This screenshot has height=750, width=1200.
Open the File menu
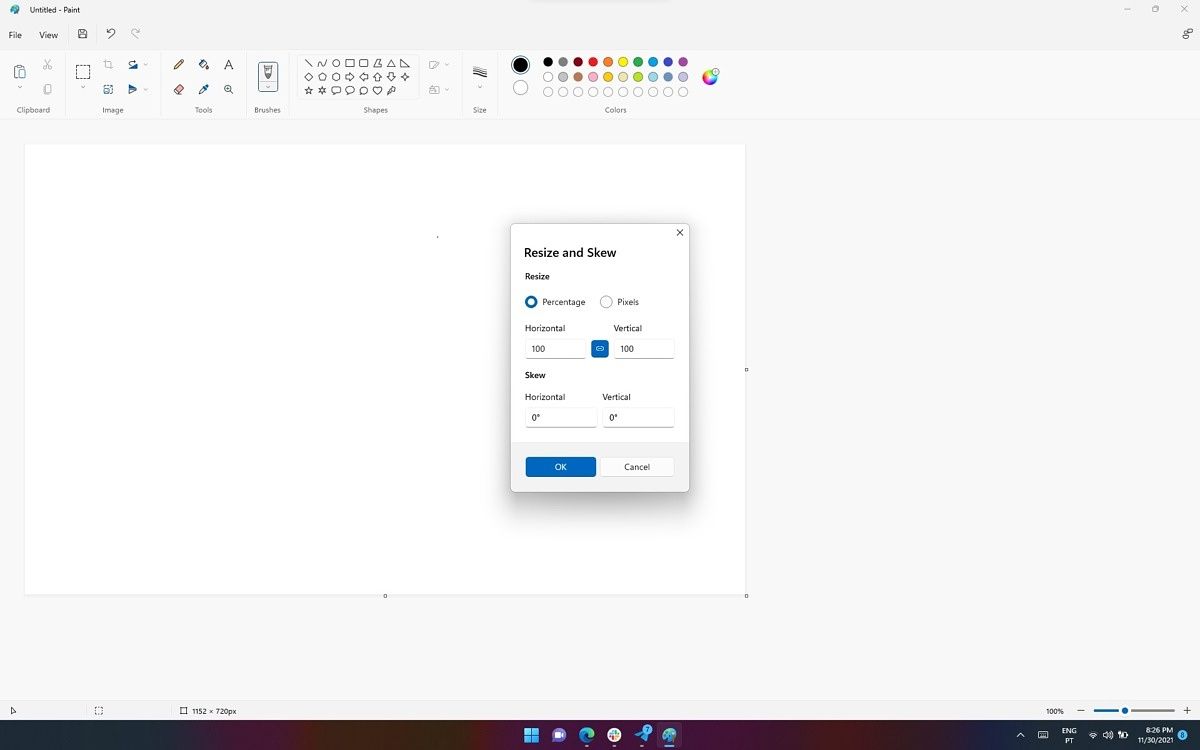(x=15, y=34)
